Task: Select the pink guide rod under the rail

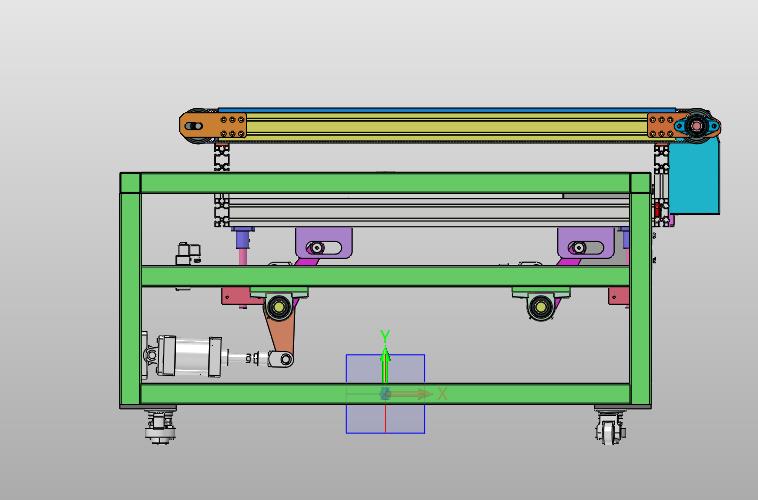Action: coord(243,256)
